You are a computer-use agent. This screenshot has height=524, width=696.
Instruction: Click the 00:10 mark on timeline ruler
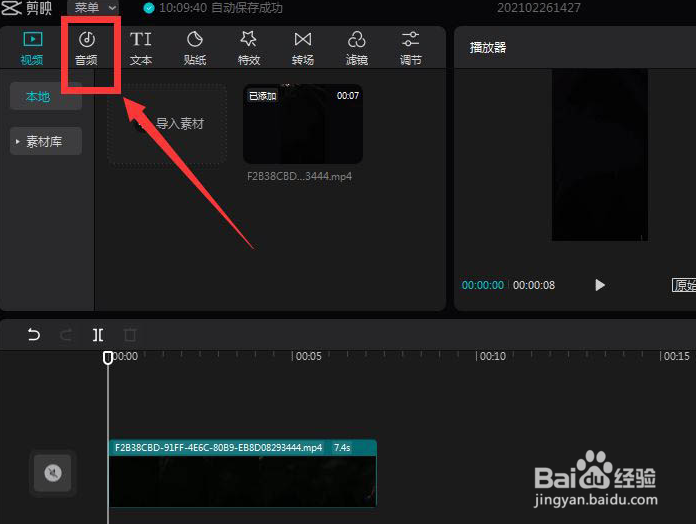point(493,356)
